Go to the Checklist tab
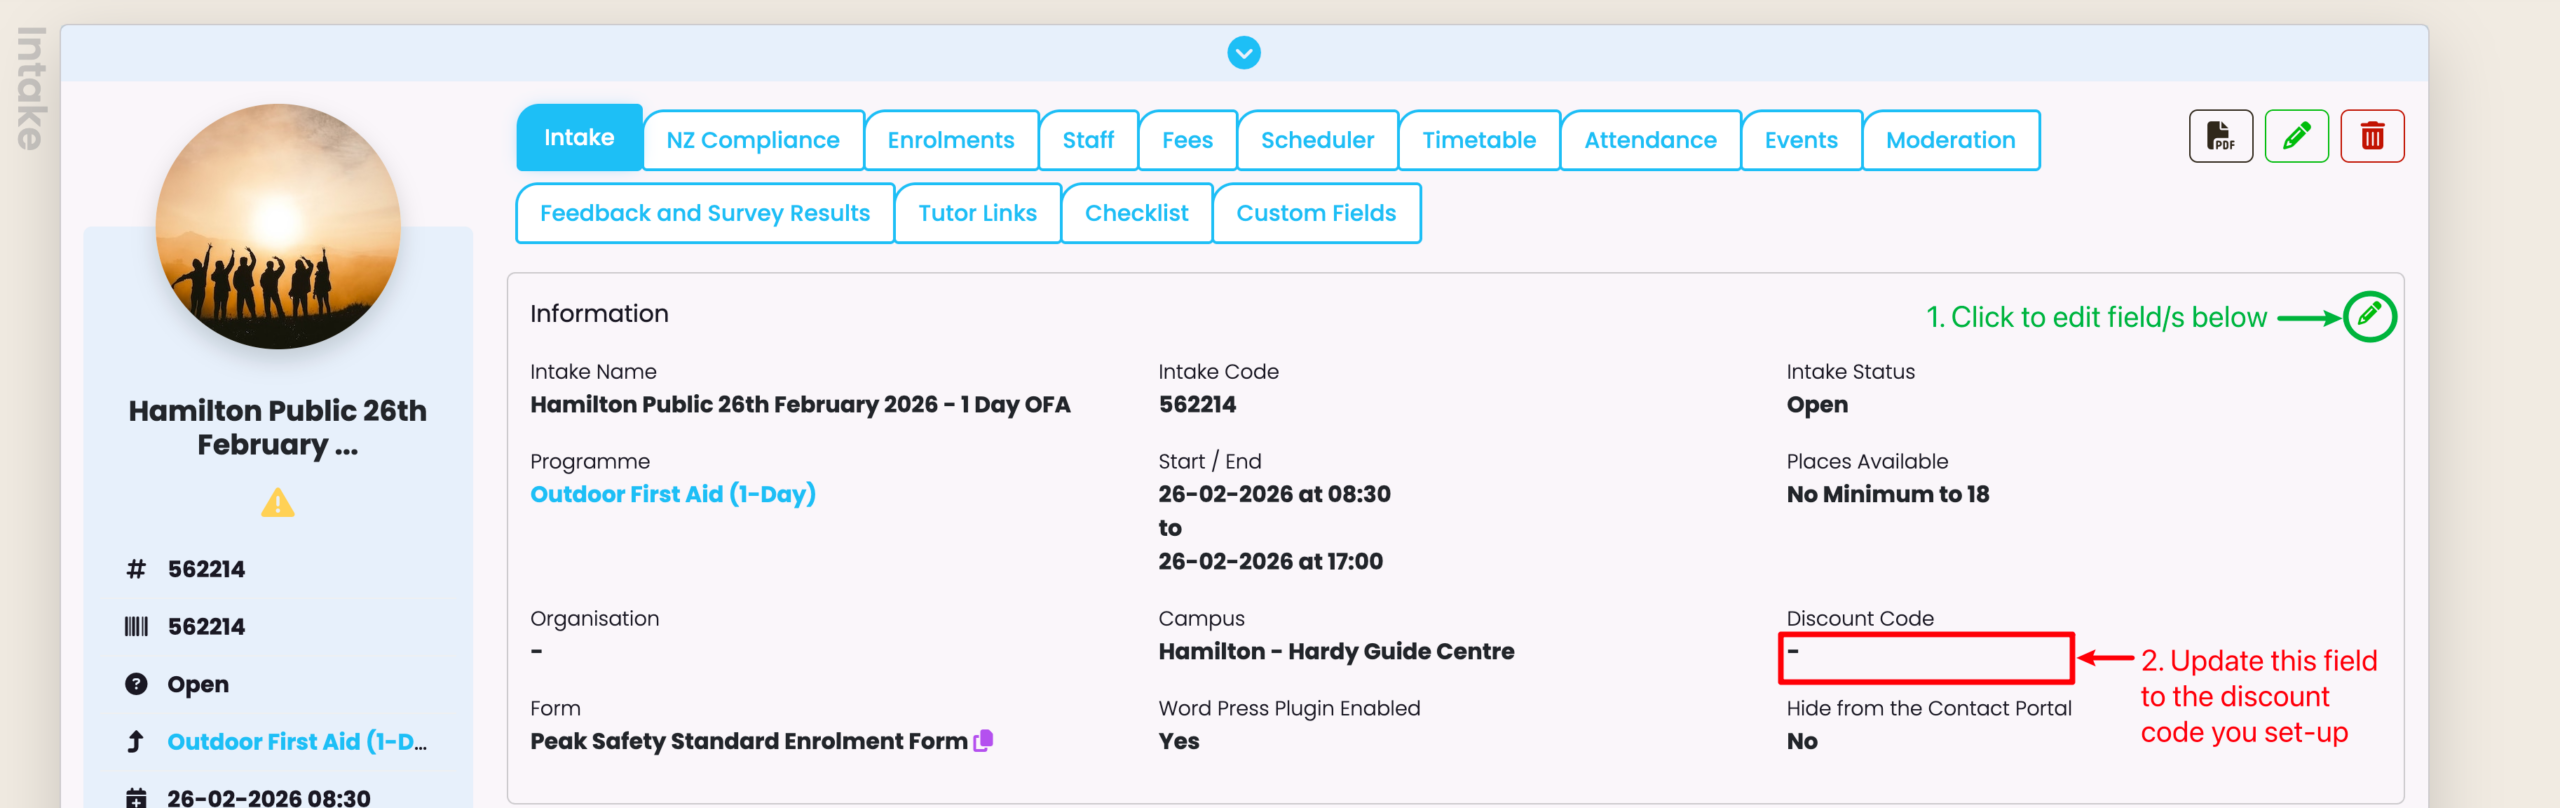Screen dimensions: 2560x808 point(1136,214)
